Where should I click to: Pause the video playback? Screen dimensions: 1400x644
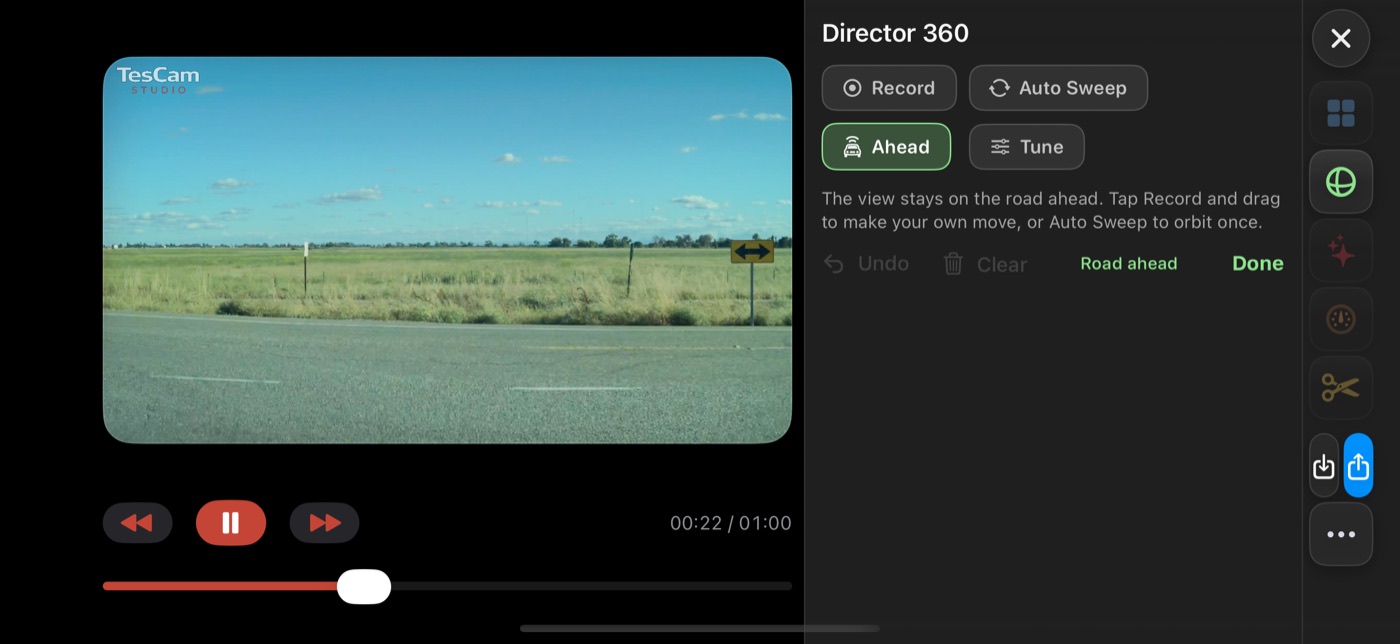pyautogui.click(x=231, y=523)
